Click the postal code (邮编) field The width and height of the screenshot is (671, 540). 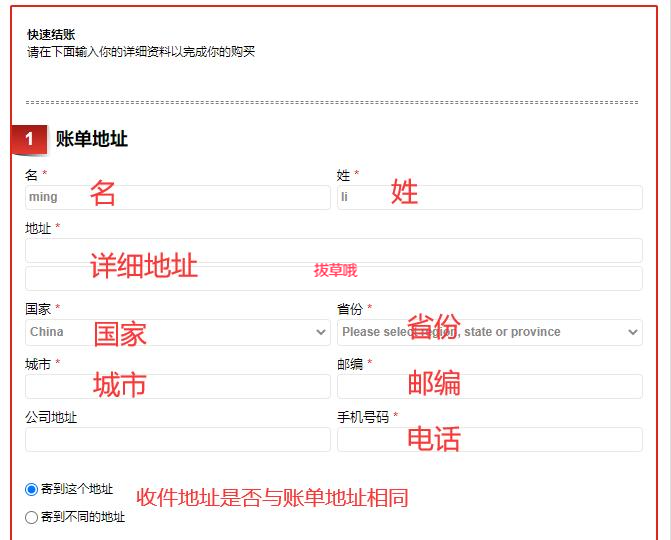pos(490,386)
